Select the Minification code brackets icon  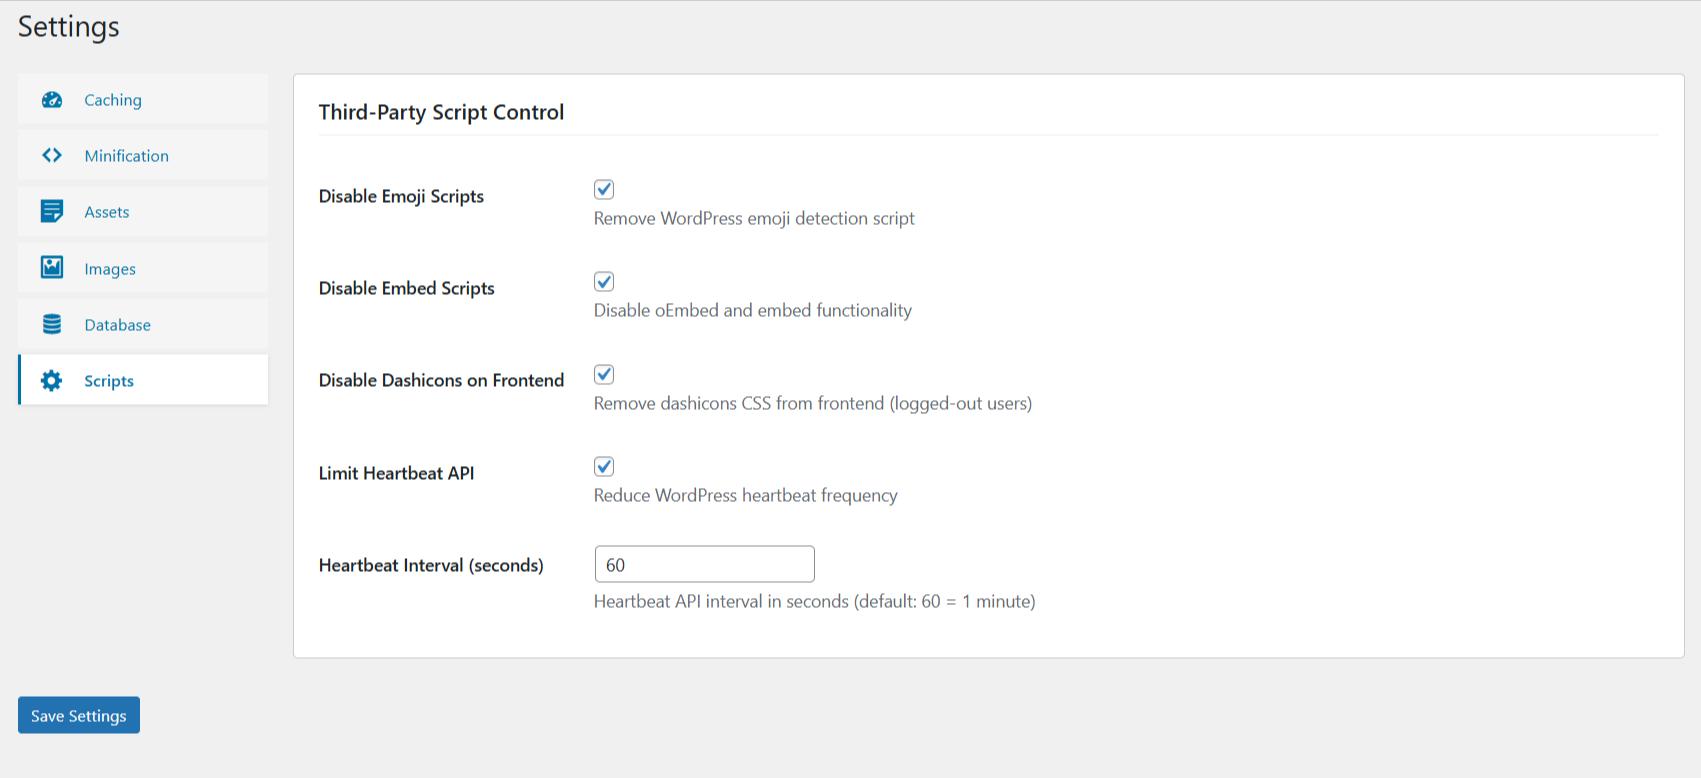click(51, 156)
